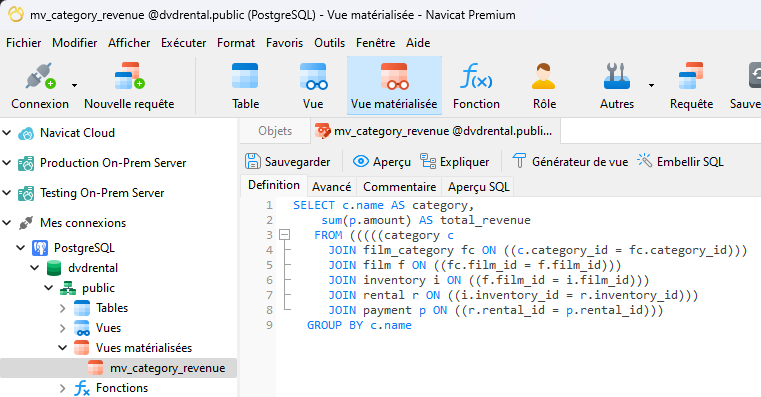761x397 pixels.
Task: Click the Testing On-Prem Server icon
Action: [x=26, y=194]
